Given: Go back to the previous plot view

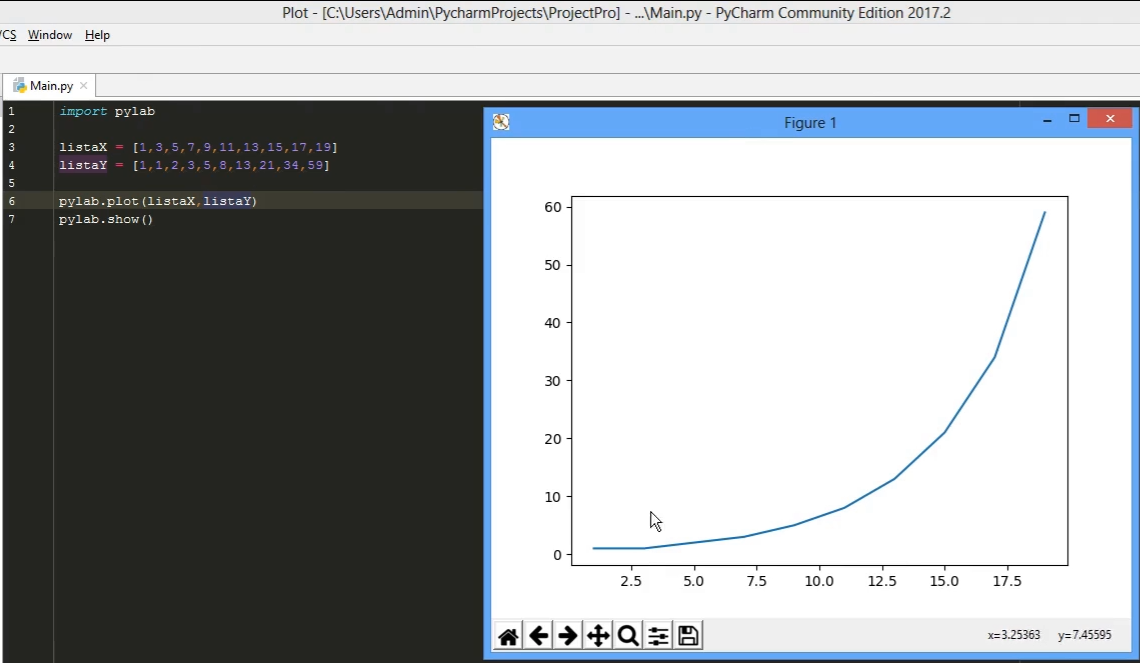Looking at the screenshot, I should pyautogui.click(x=538, y=636).
